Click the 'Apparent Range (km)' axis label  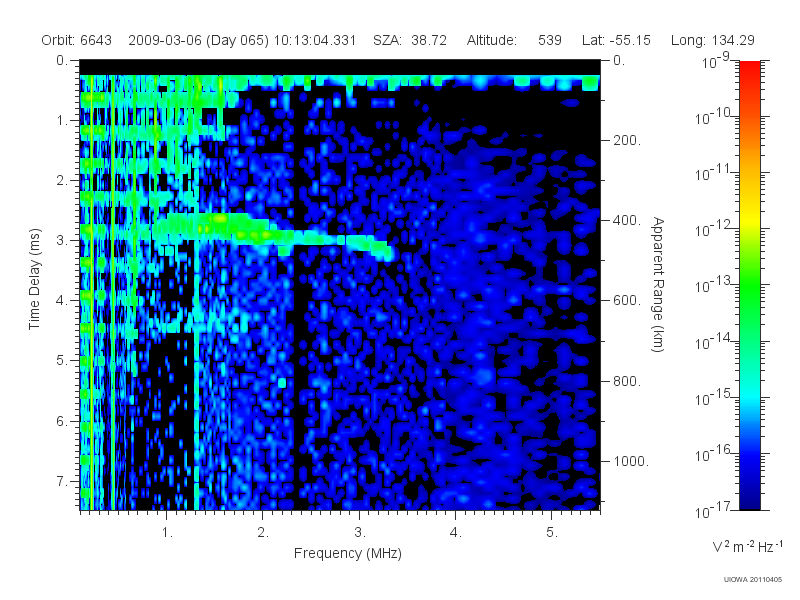point(659,284)
